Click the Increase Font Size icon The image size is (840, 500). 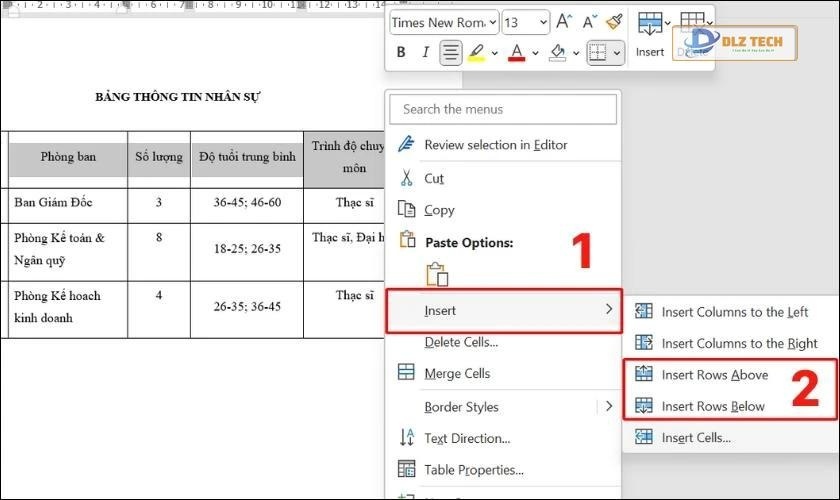[x=565, y=22]
